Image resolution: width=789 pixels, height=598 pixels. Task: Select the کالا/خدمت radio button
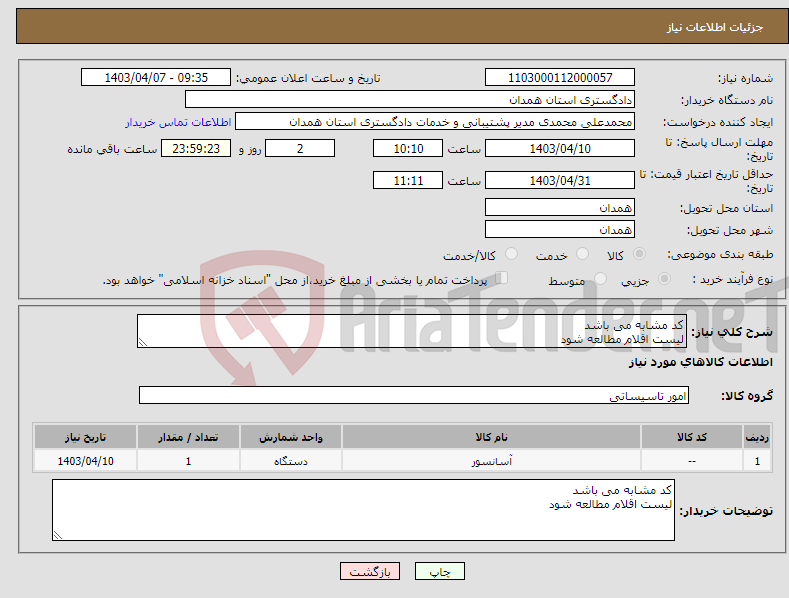[511, 254]
